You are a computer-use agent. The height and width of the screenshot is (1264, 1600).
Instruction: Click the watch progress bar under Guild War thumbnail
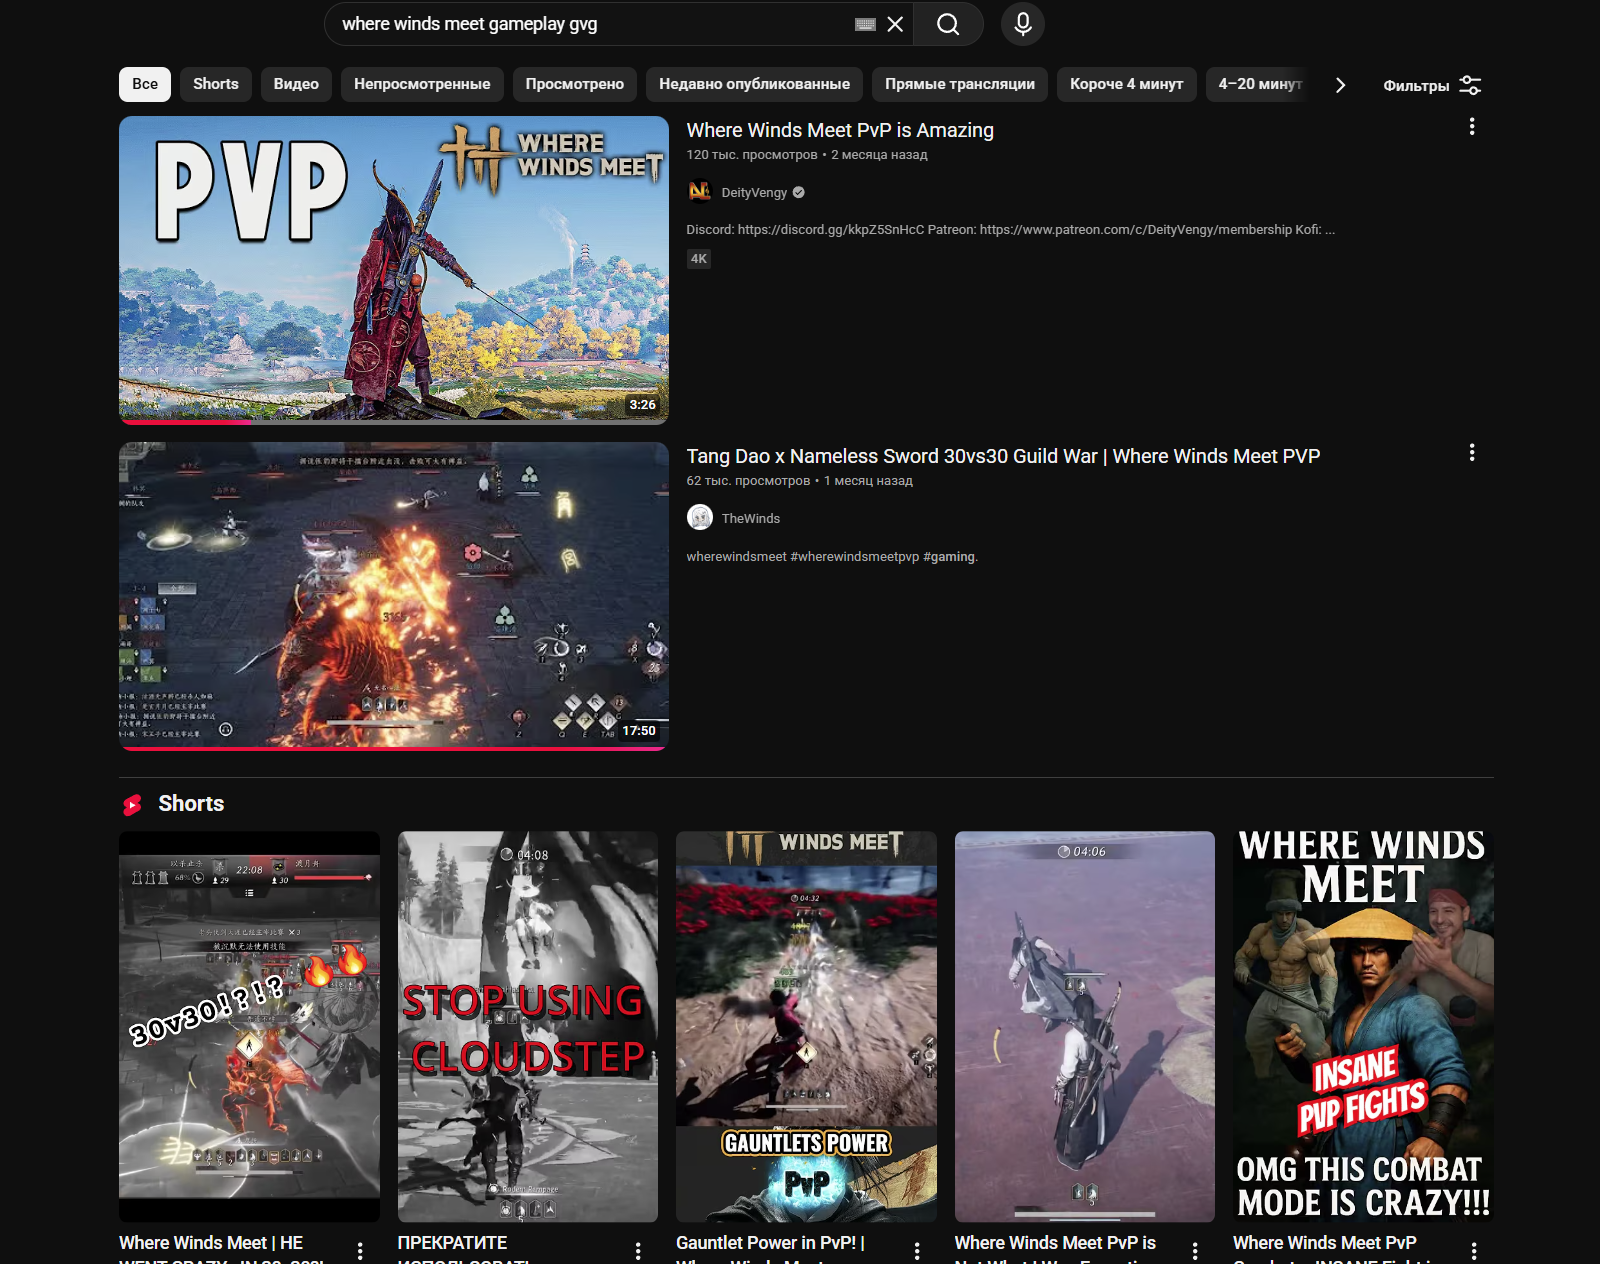click(394, 748)
